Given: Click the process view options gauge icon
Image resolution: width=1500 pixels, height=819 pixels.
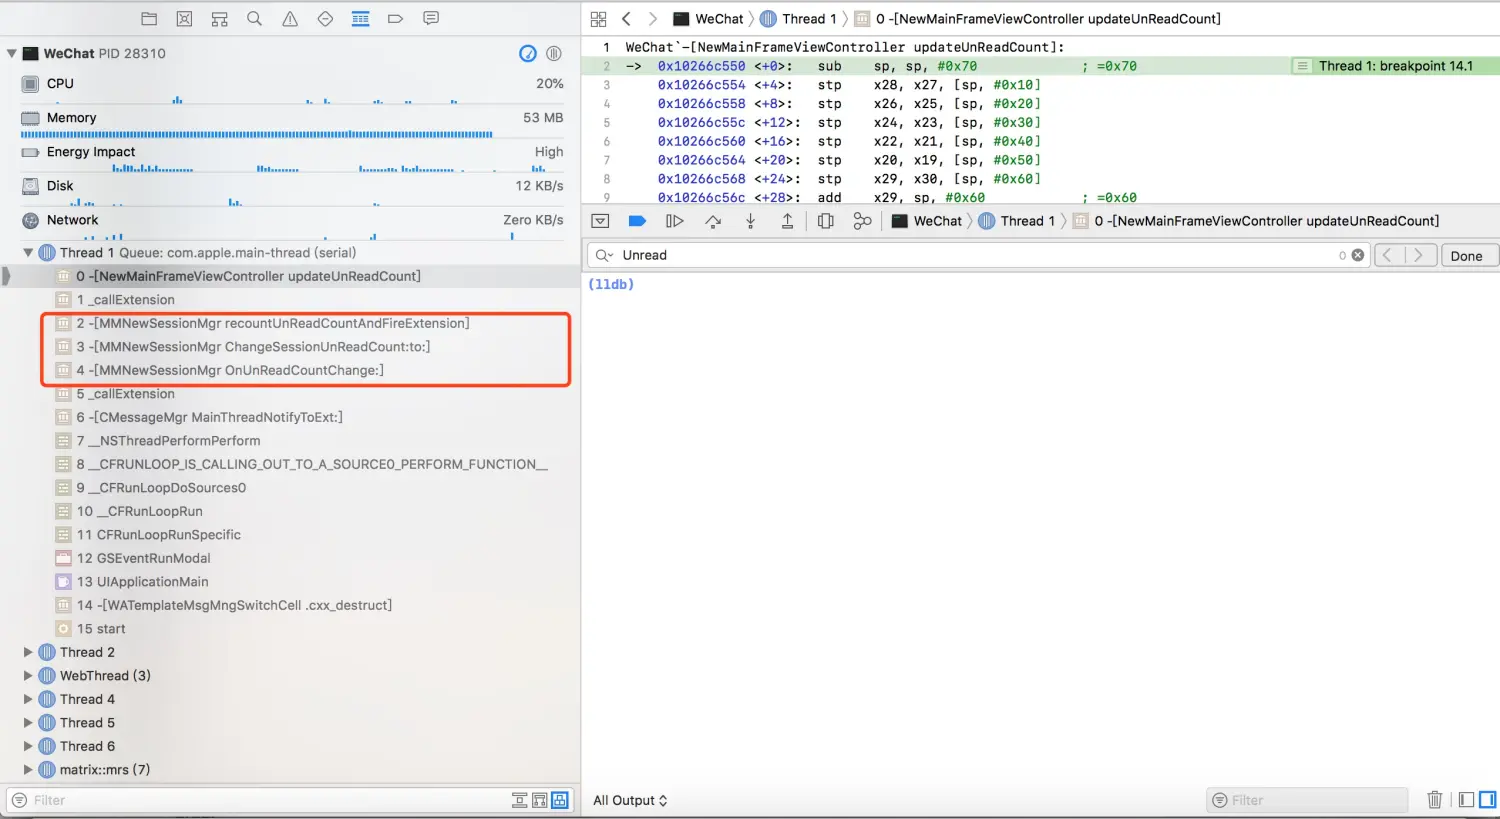Looking at the screenshot, I should (x=528, y=53).
